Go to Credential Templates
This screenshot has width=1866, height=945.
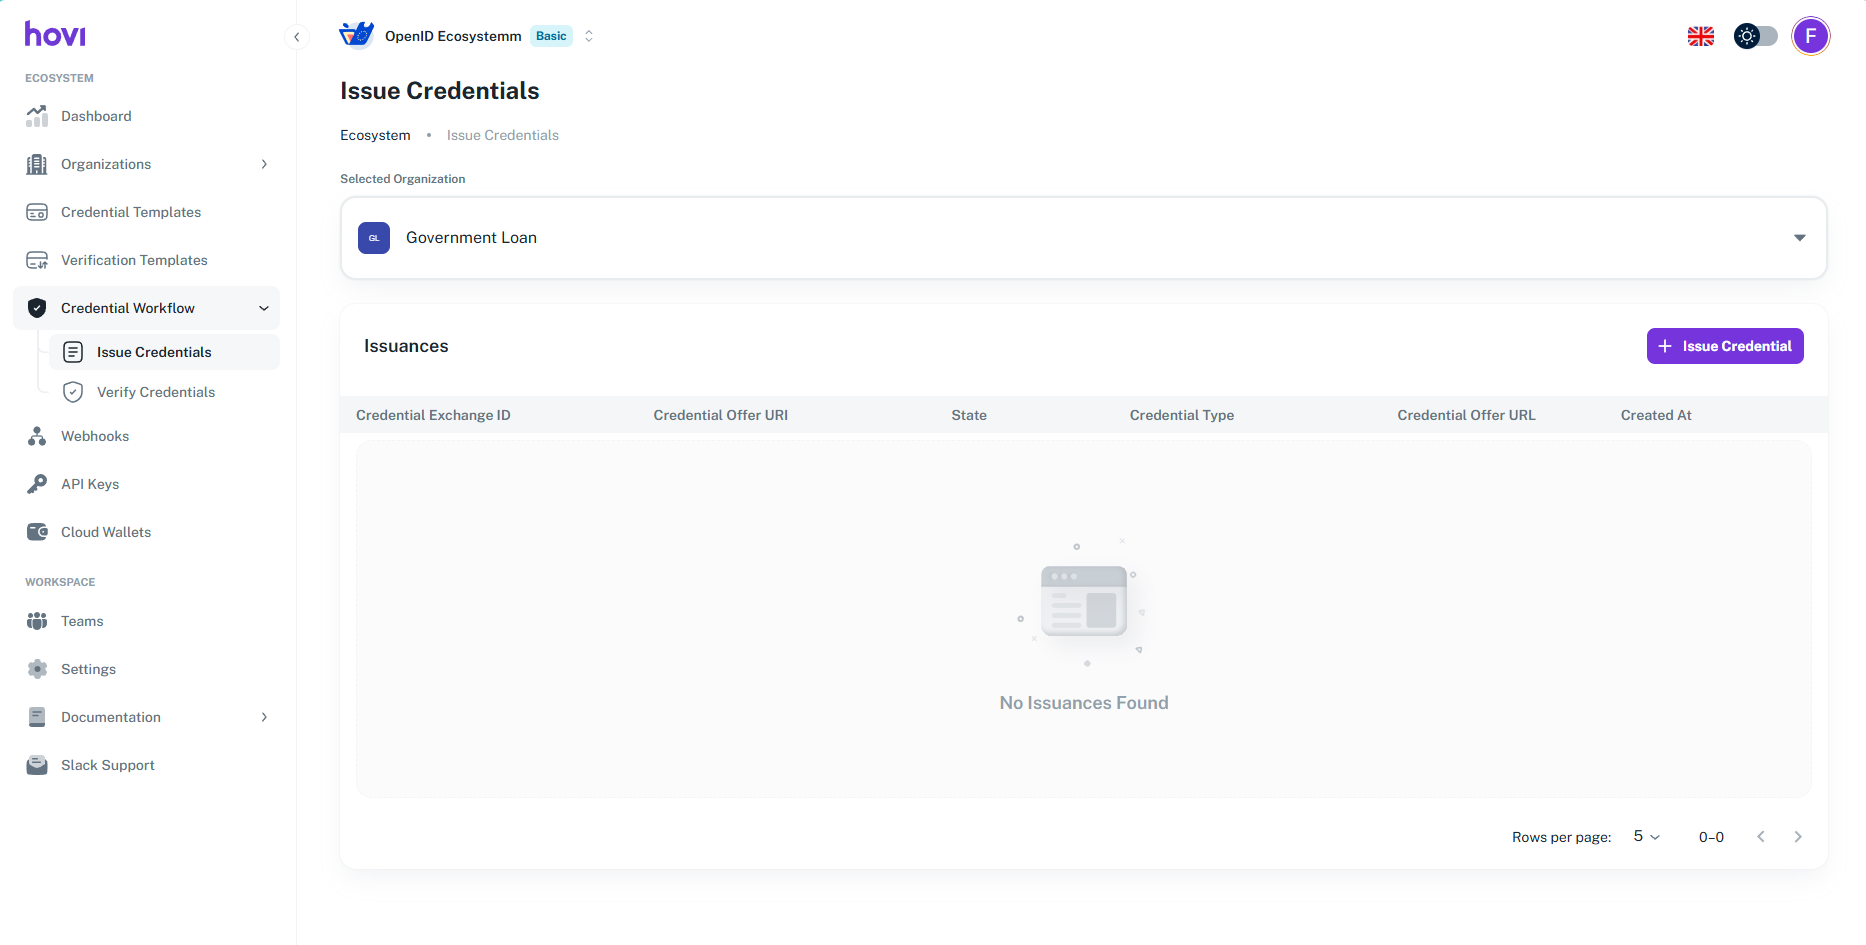click(x=131, y=212)
